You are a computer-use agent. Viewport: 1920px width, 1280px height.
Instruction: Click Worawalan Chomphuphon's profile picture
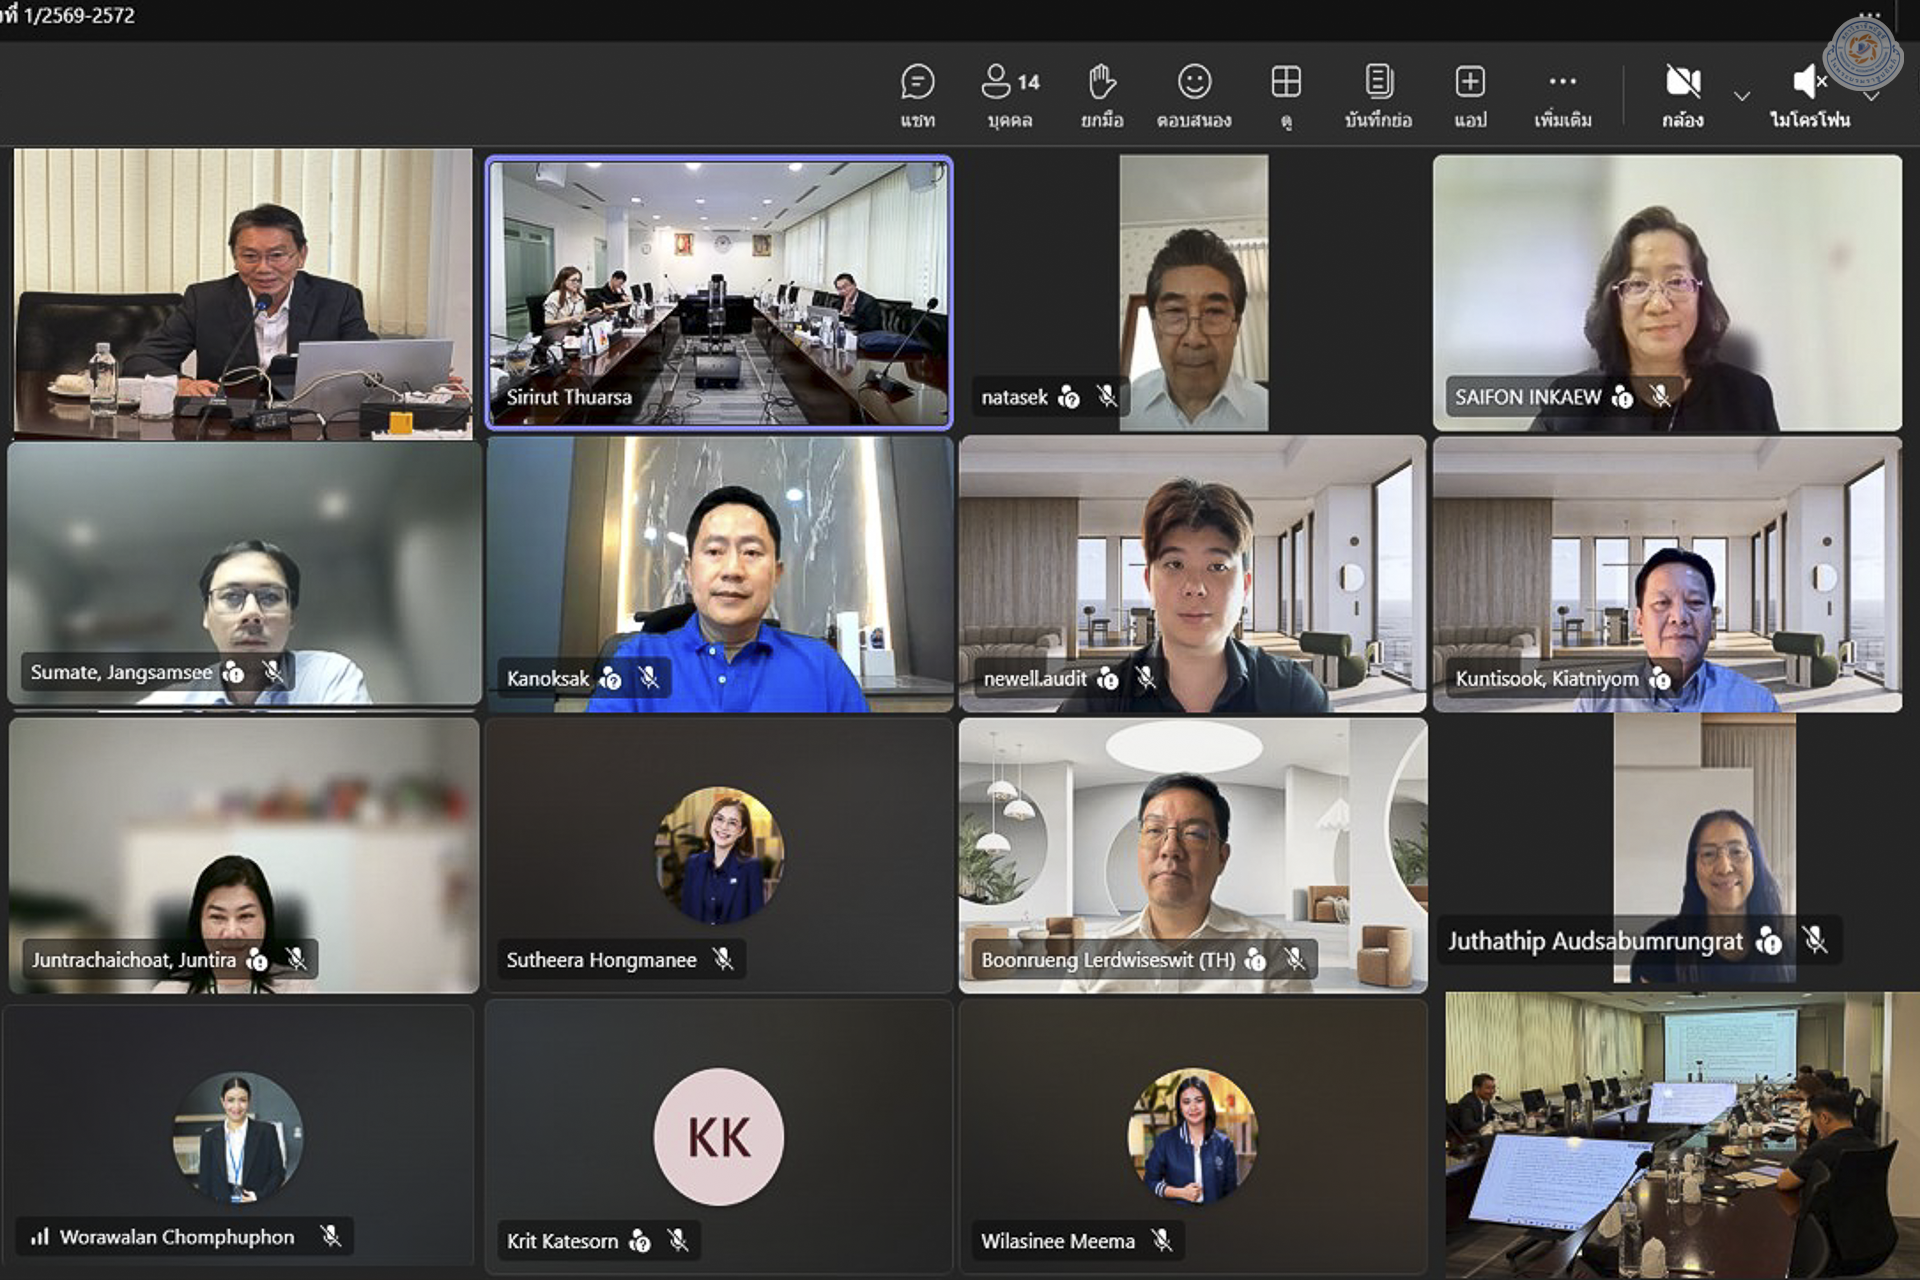(238, 1136)
